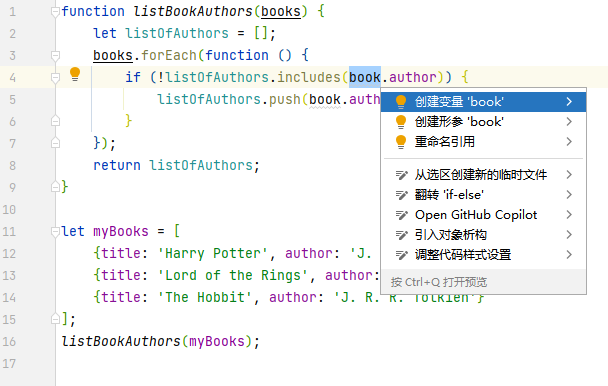The height and width of the screenshot is (386, 608).
Task: Click pencil icon beside '从选区创建新的临时文件'
Action: (x=401, y=175)
